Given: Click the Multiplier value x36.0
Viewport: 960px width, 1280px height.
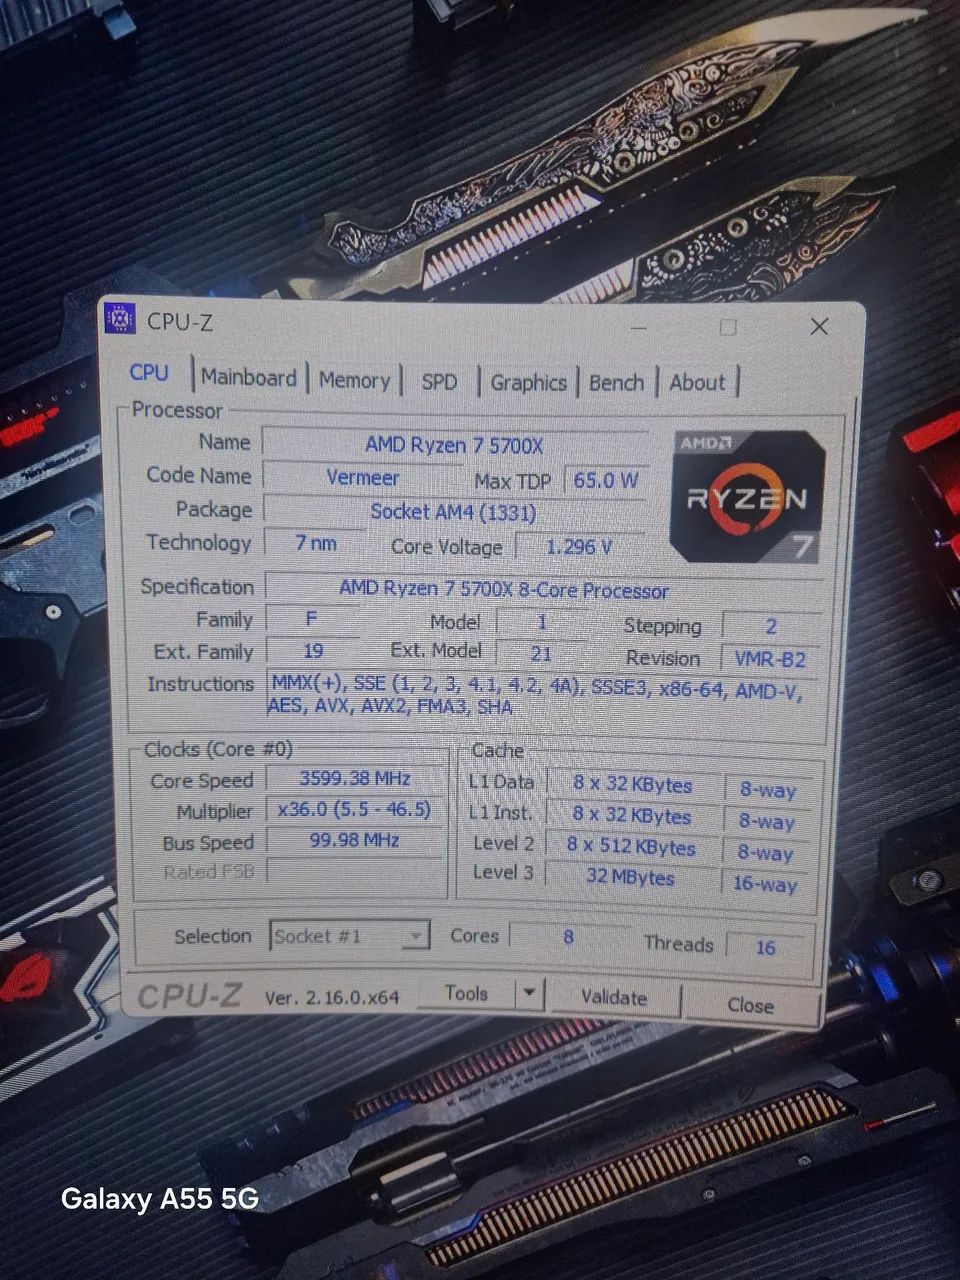Looking at the screenshot, I should tap(355, 809).
